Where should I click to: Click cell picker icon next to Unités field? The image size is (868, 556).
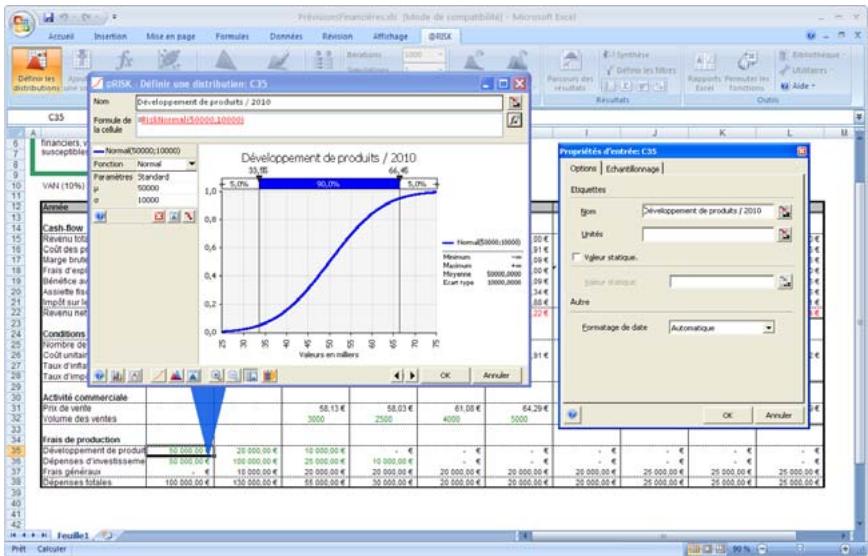pyautogui.click(x=785, y=234)
